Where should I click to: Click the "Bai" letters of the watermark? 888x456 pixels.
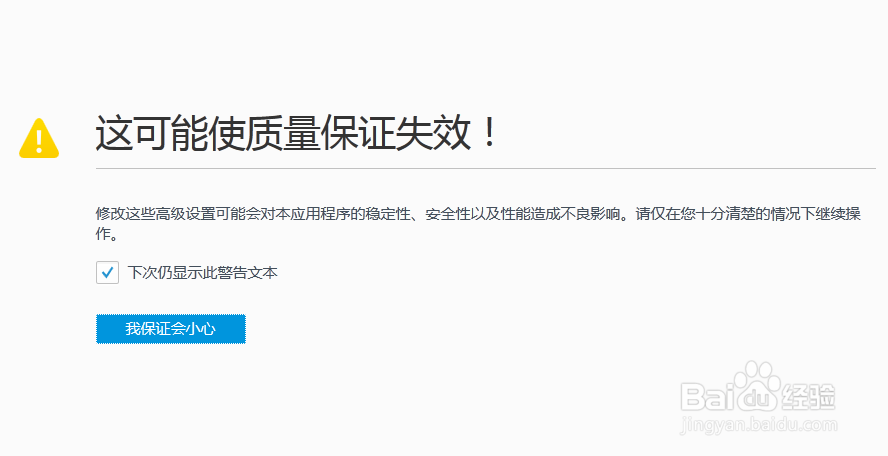pyautogui.click(x=706, y=397)
